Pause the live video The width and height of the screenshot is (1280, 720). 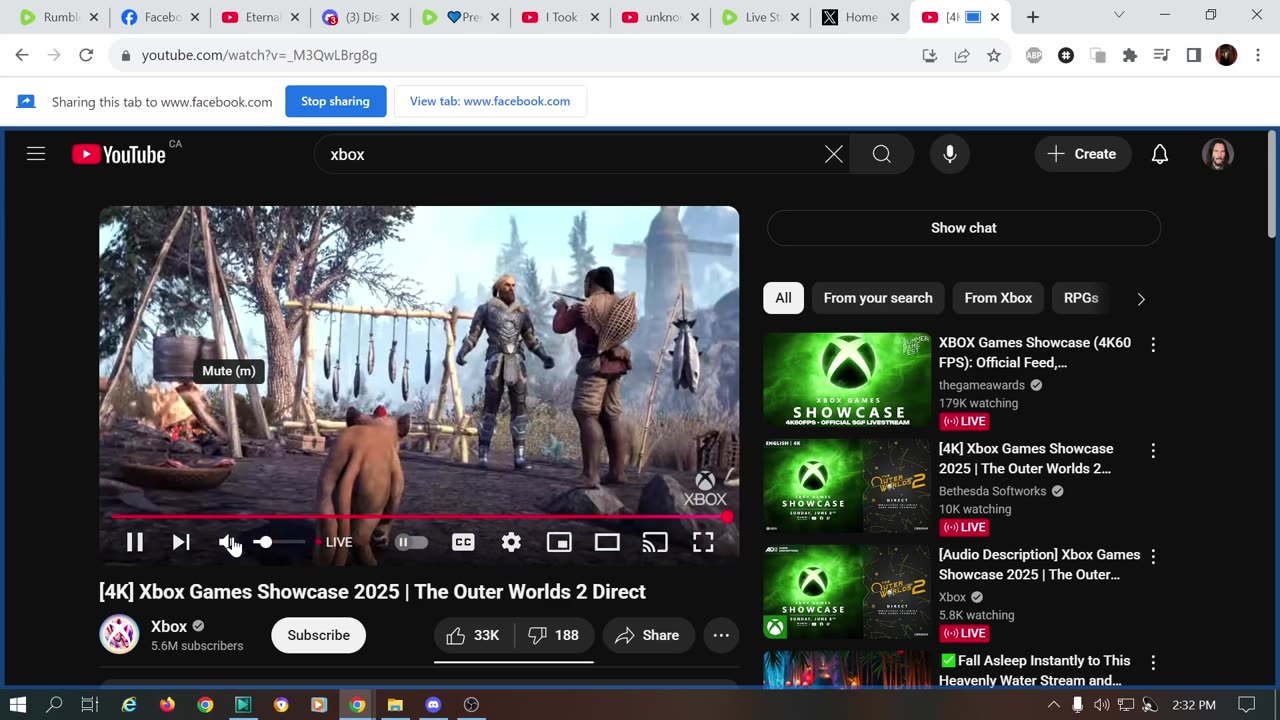pyautogui.click(x=134, y=542)
